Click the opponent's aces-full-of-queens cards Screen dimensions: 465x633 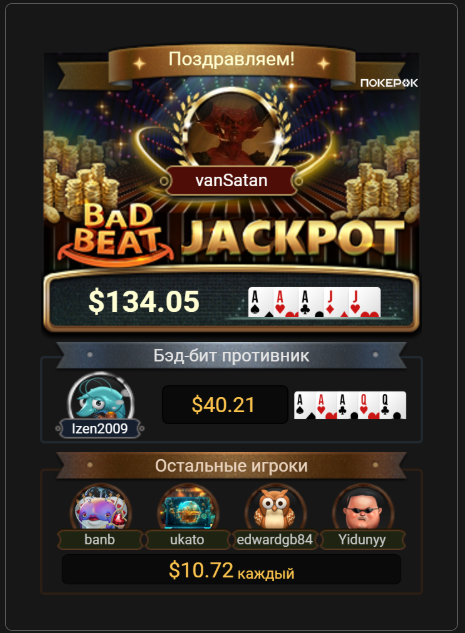[350, 405]
